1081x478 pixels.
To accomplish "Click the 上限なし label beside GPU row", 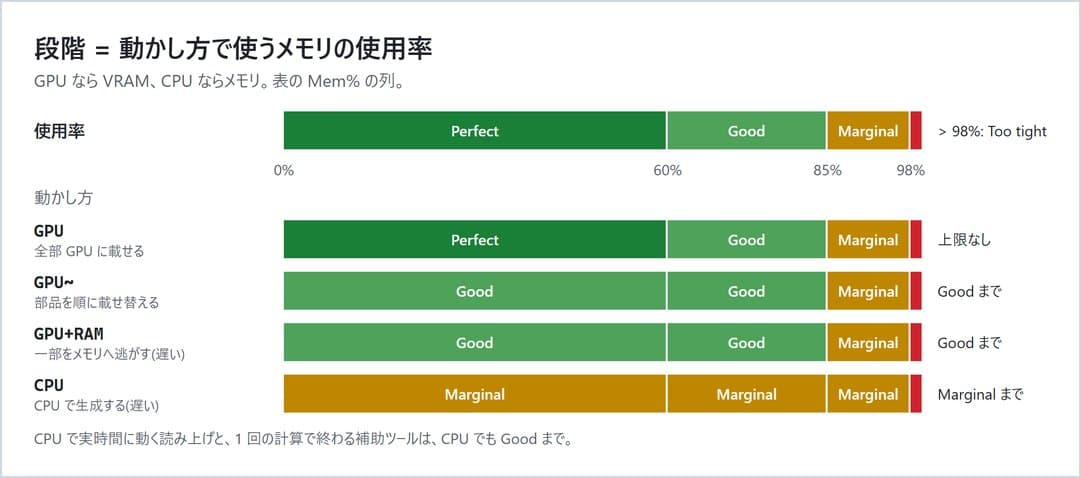I will 964,240.
